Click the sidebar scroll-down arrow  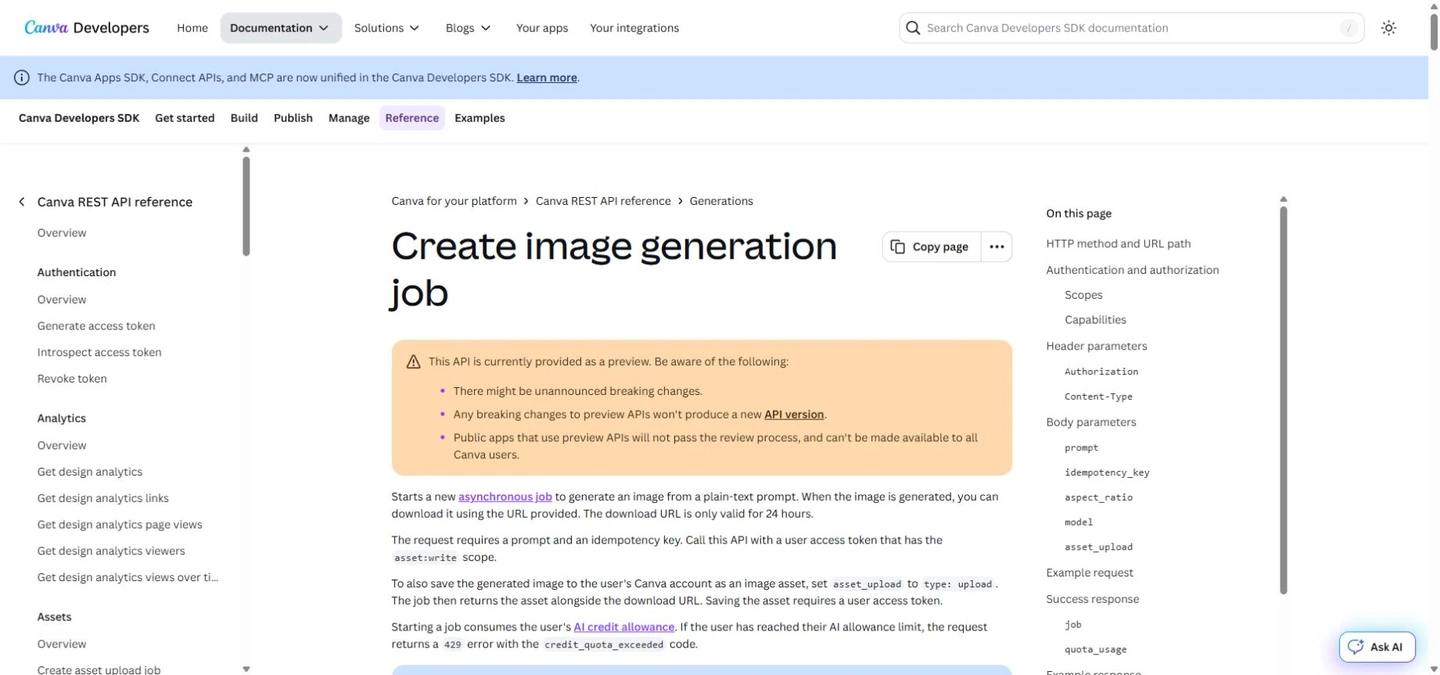[246, 669]
